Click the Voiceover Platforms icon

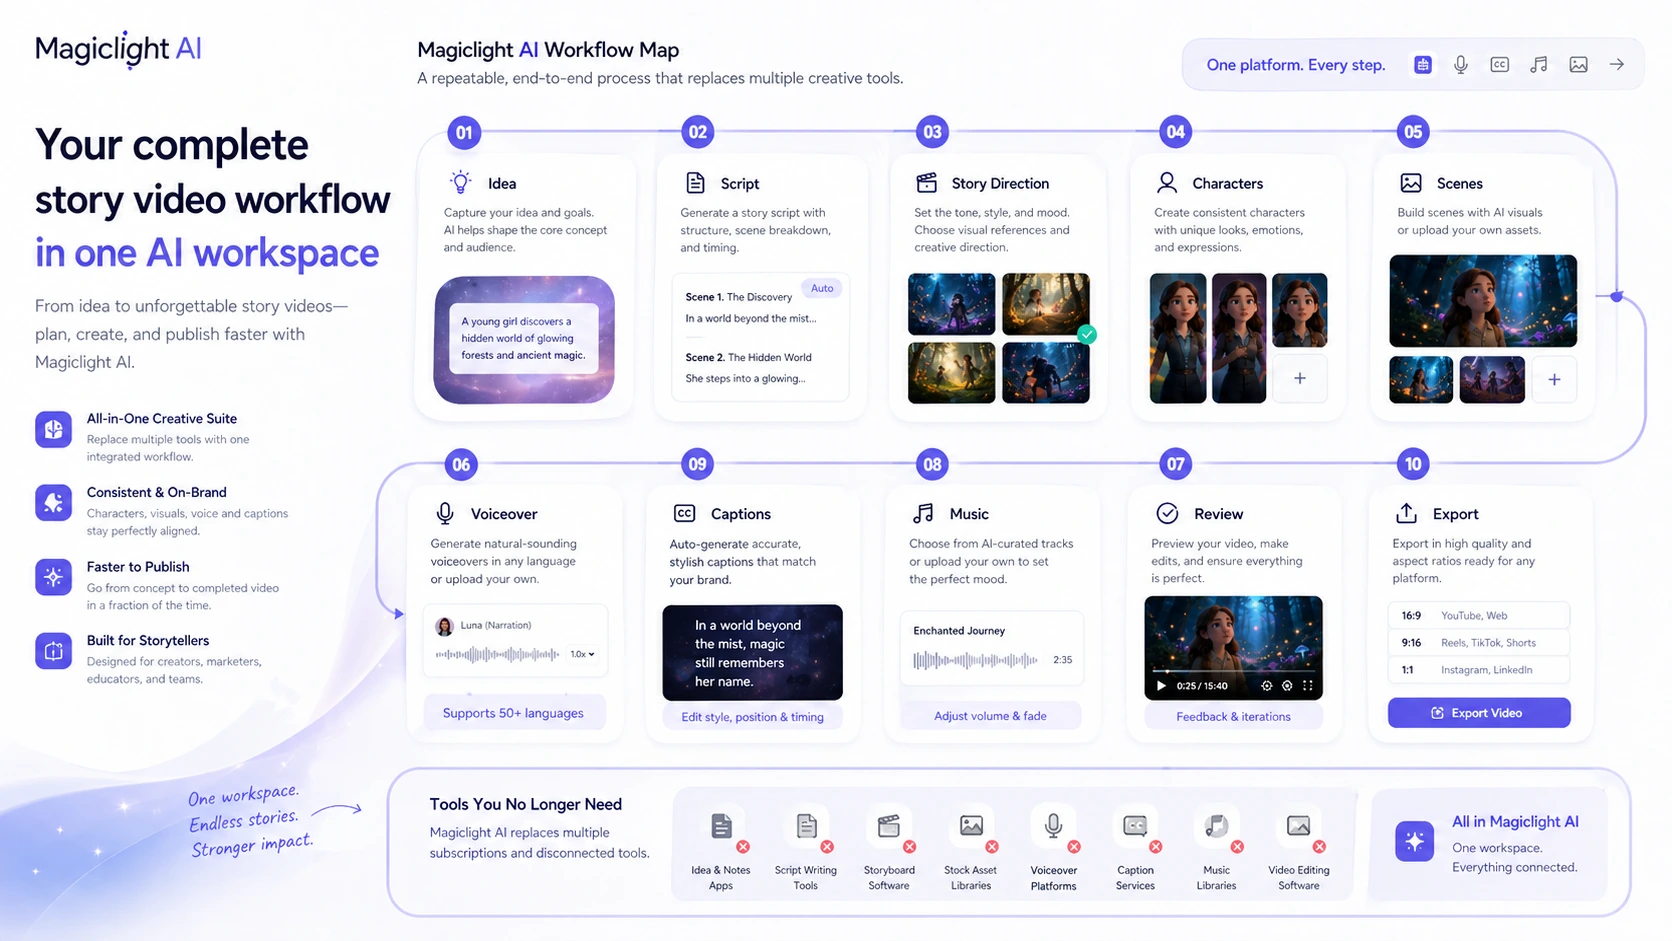[1053, 826]
